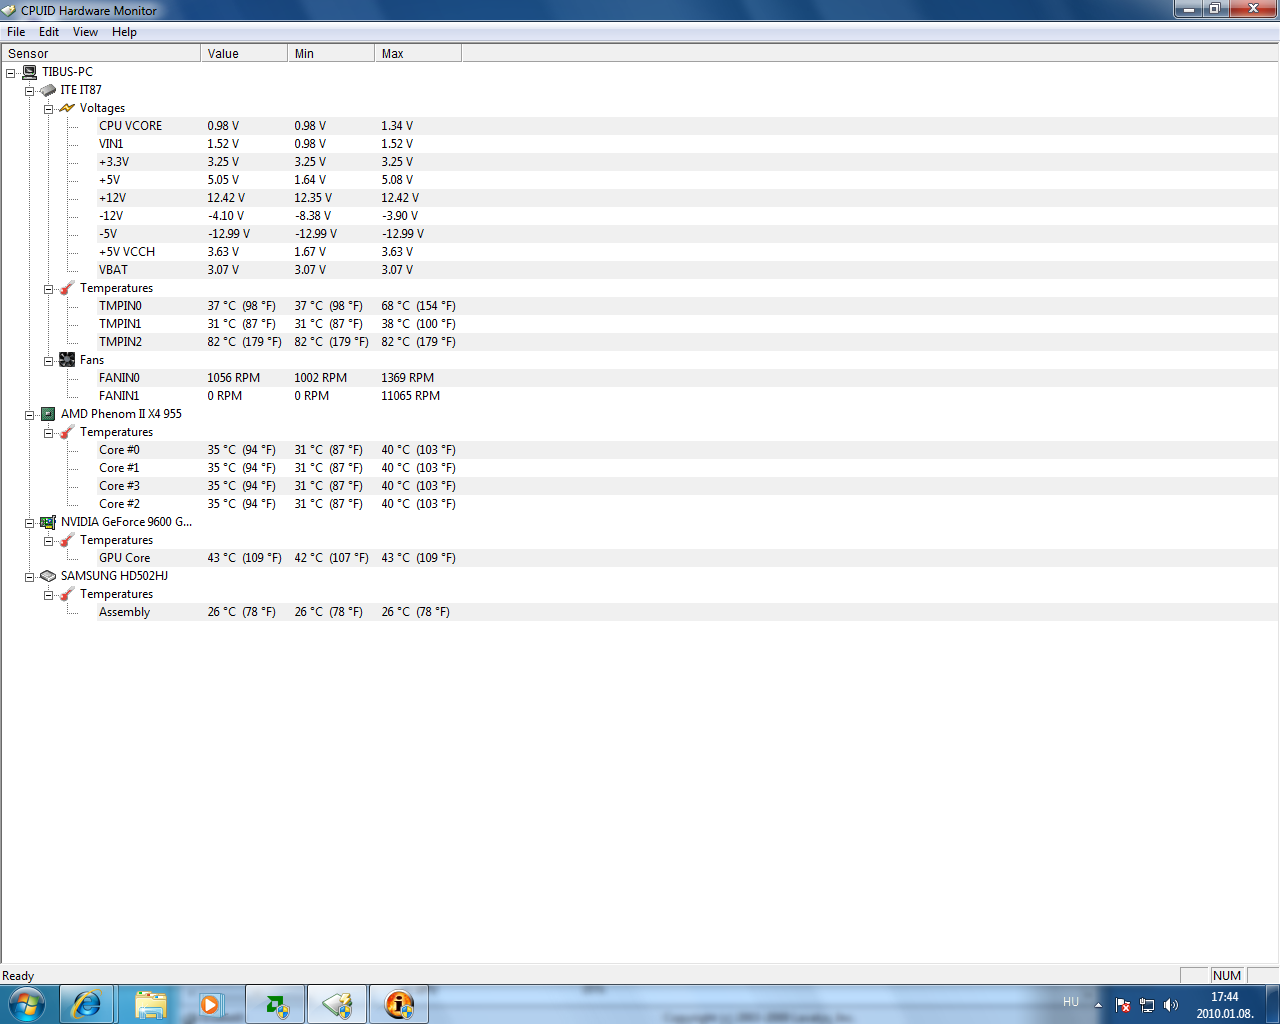Open Windows Media Player from the taskbar

click(x=211, y=1004)
